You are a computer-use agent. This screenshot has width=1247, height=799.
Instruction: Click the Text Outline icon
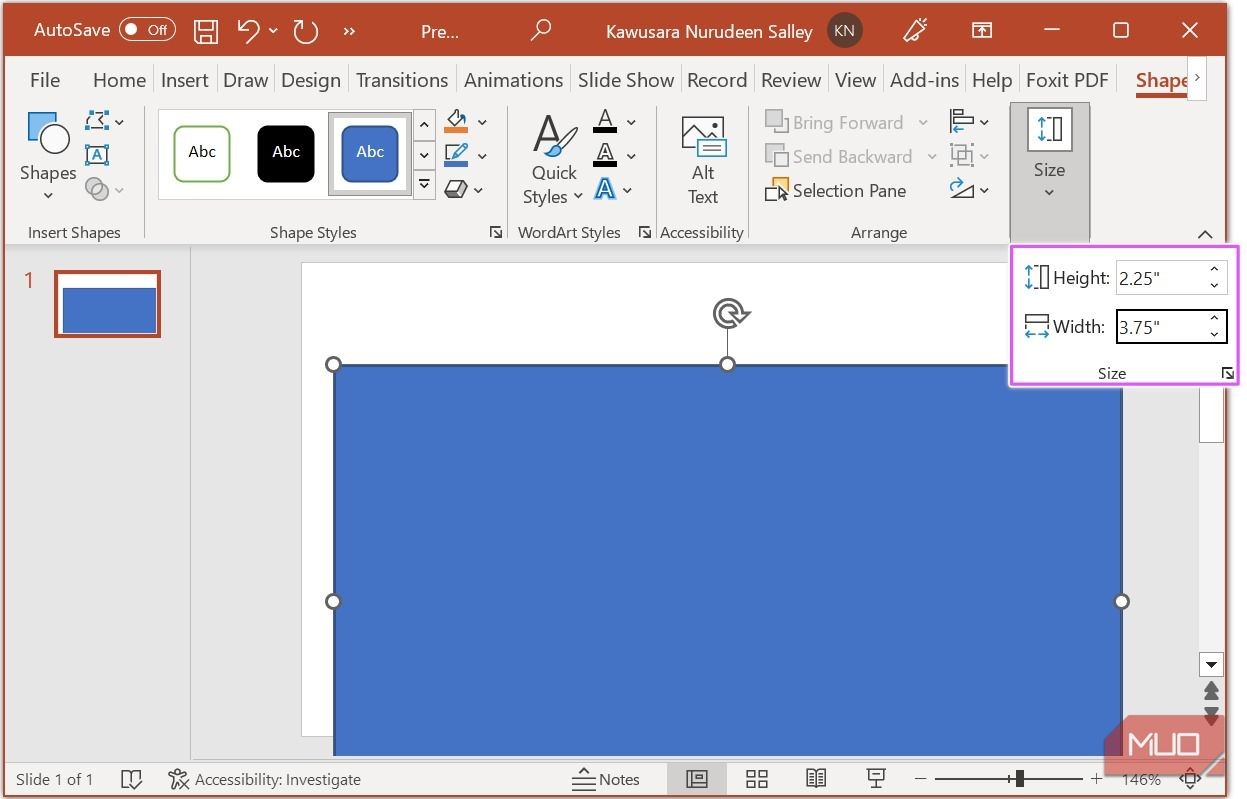[x=605, y=155]
